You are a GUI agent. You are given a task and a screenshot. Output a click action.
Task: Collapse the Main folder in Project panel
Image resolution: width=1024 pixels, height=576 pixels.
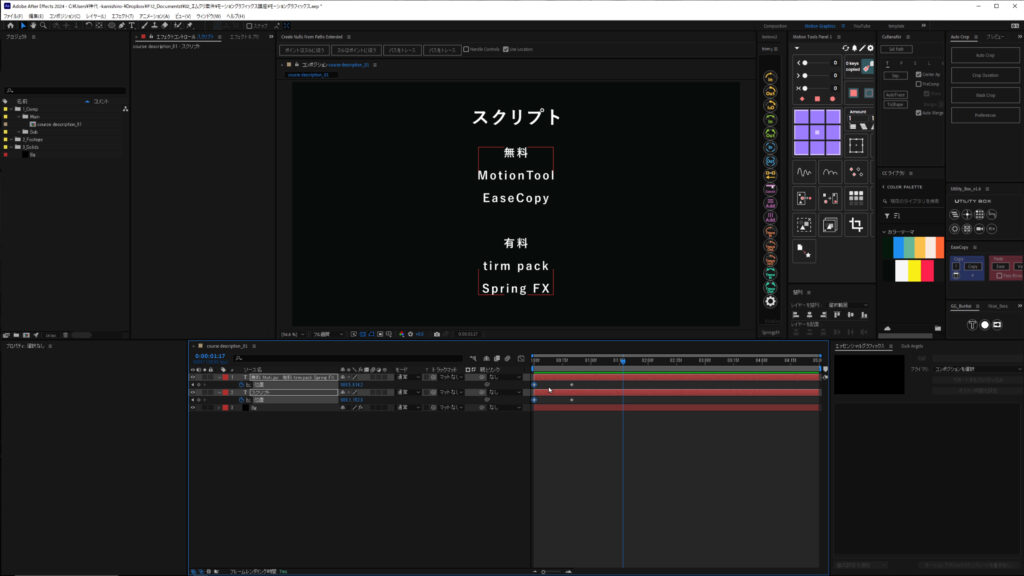pos(21,117)
